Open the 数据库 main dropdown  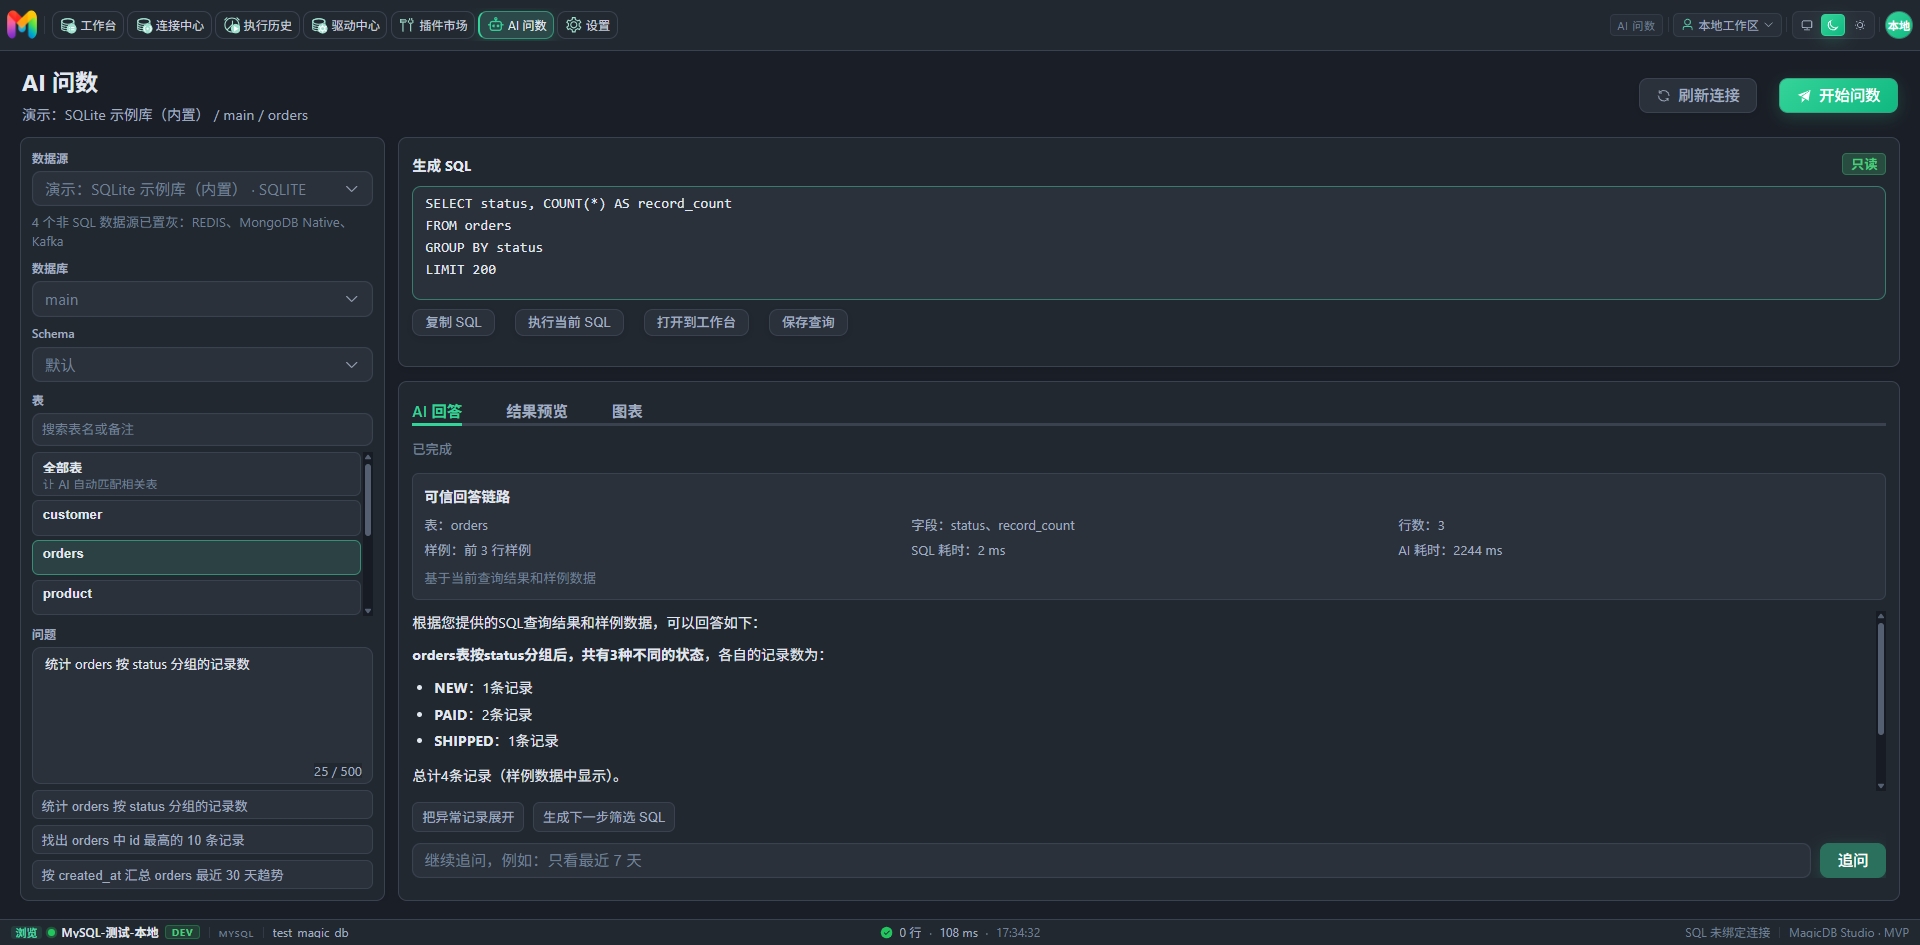click(202, 299)
